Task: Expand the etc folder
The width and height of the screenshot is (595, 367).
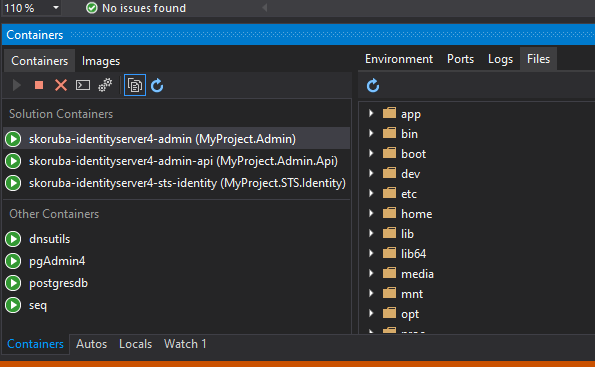Action: point(371,193)
